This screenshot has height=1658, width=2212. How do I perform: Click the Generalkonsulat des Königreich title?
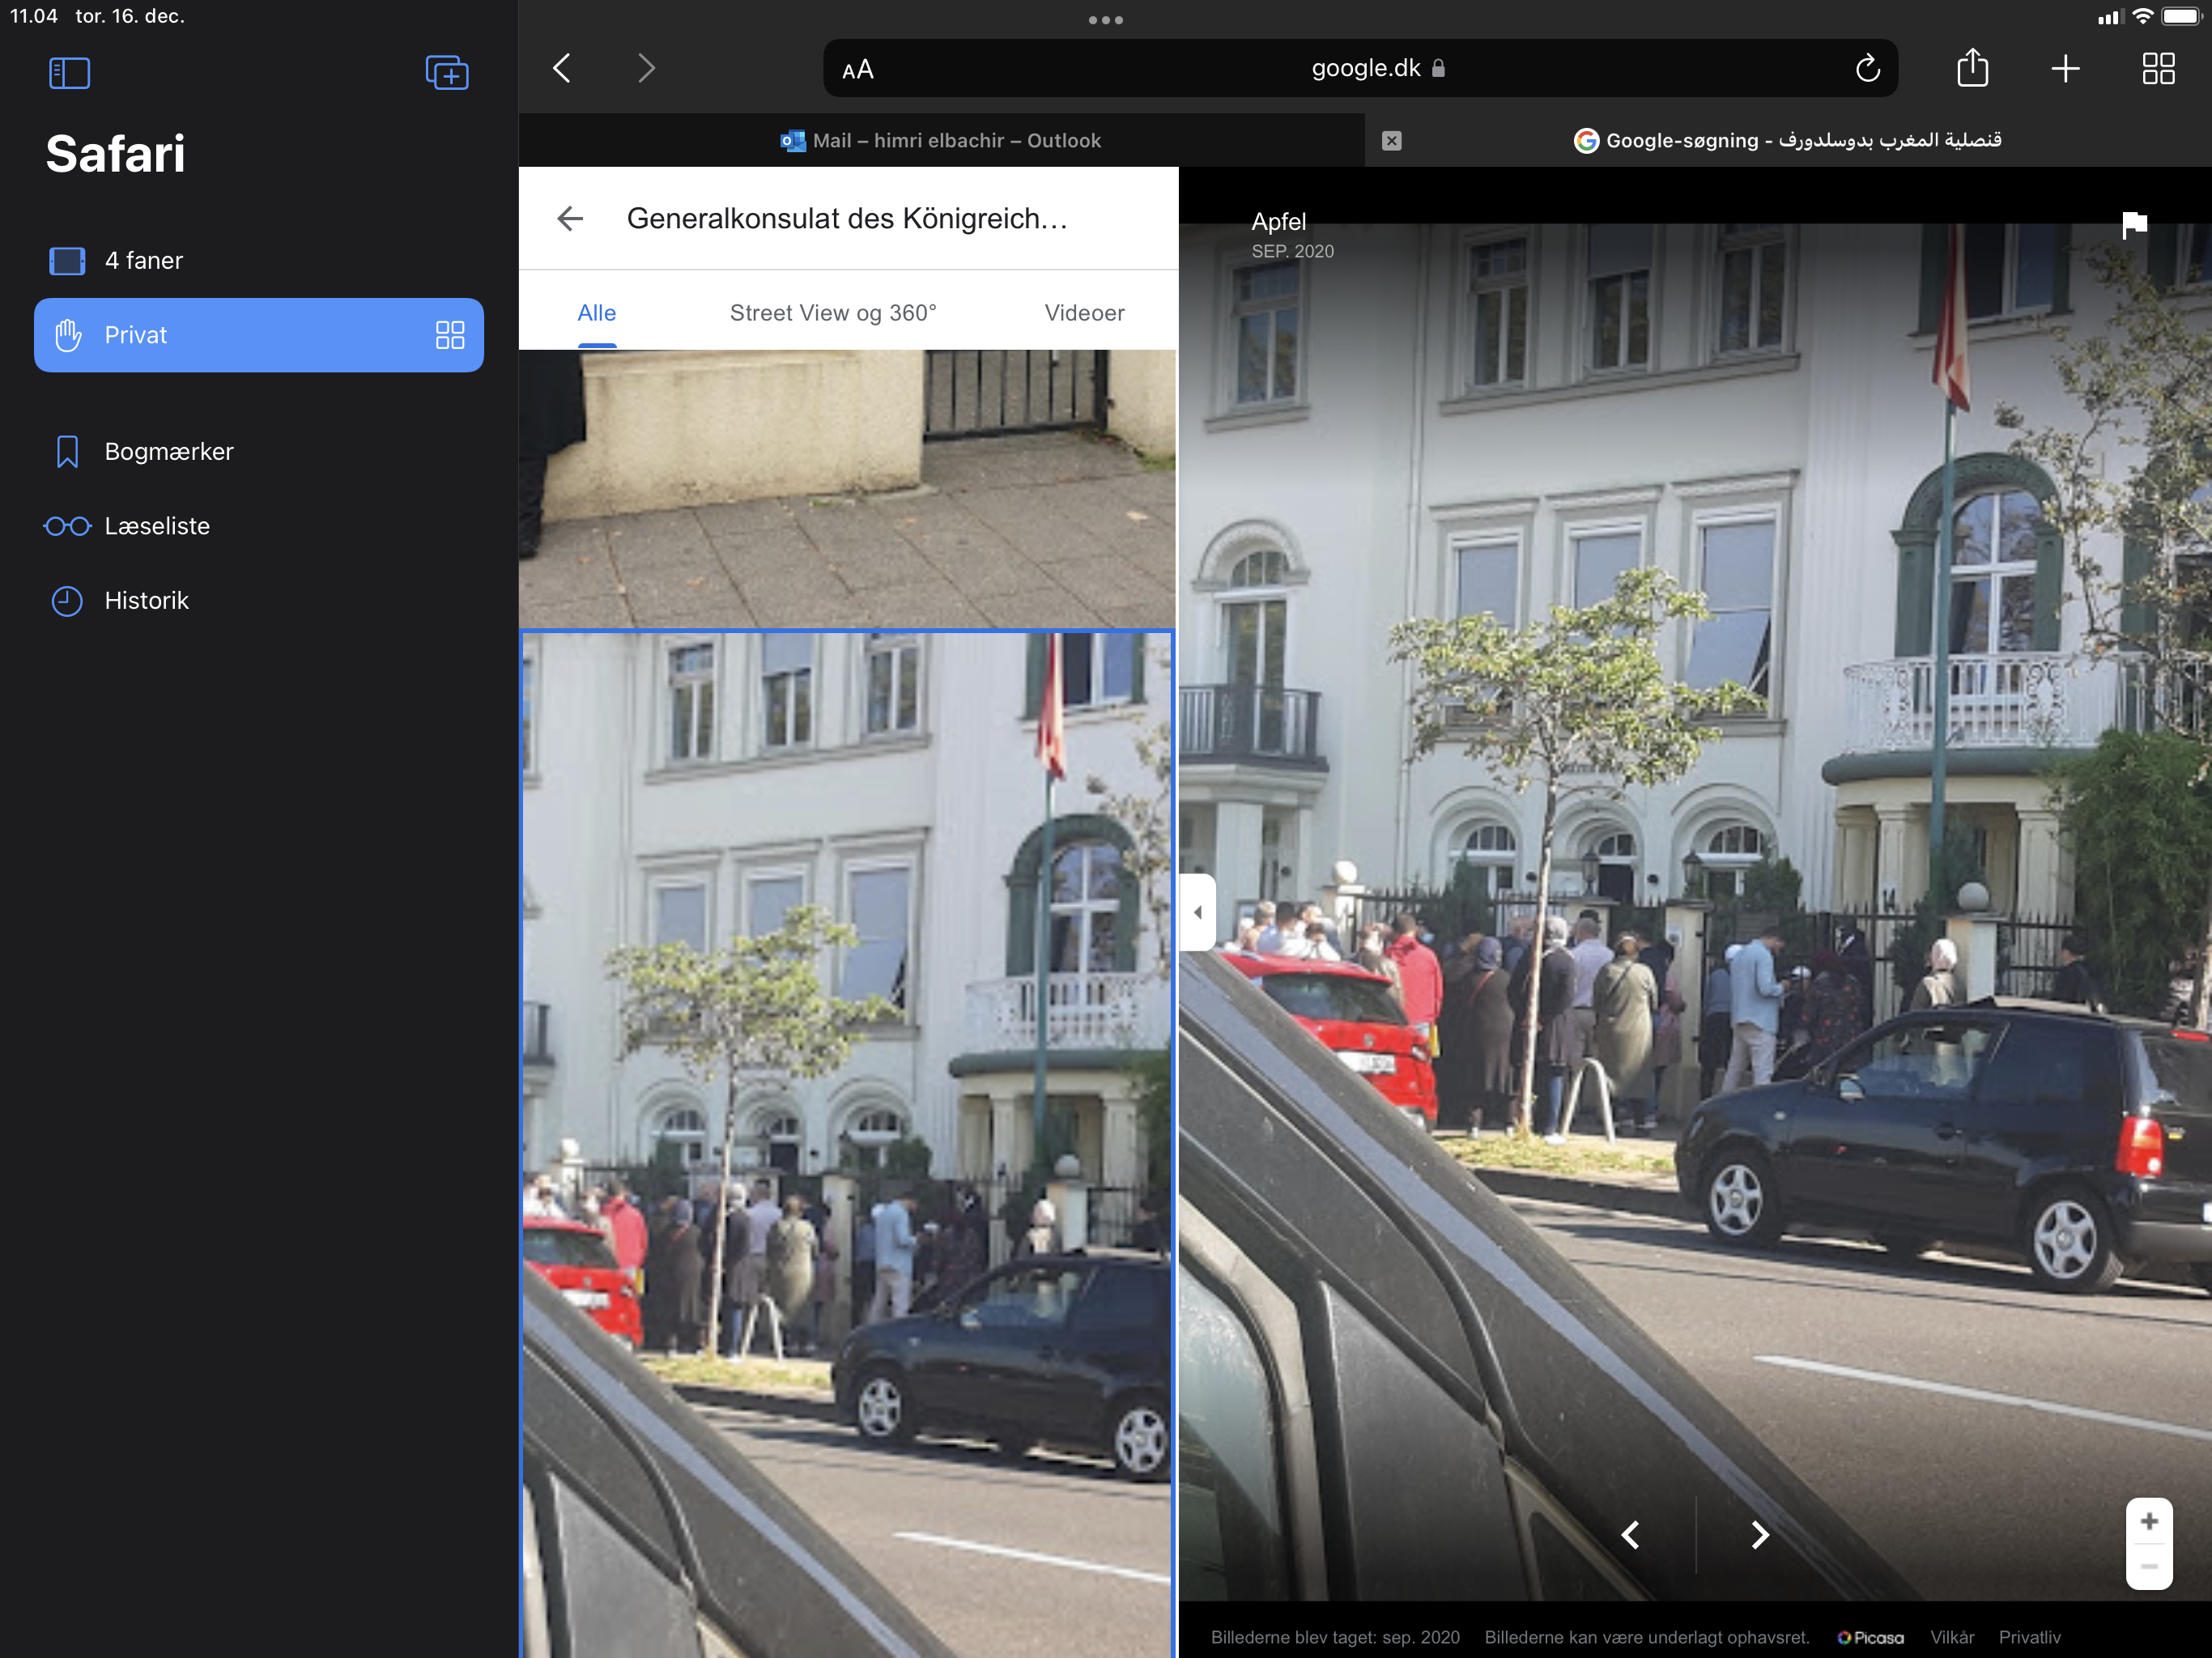pos(847,218)
